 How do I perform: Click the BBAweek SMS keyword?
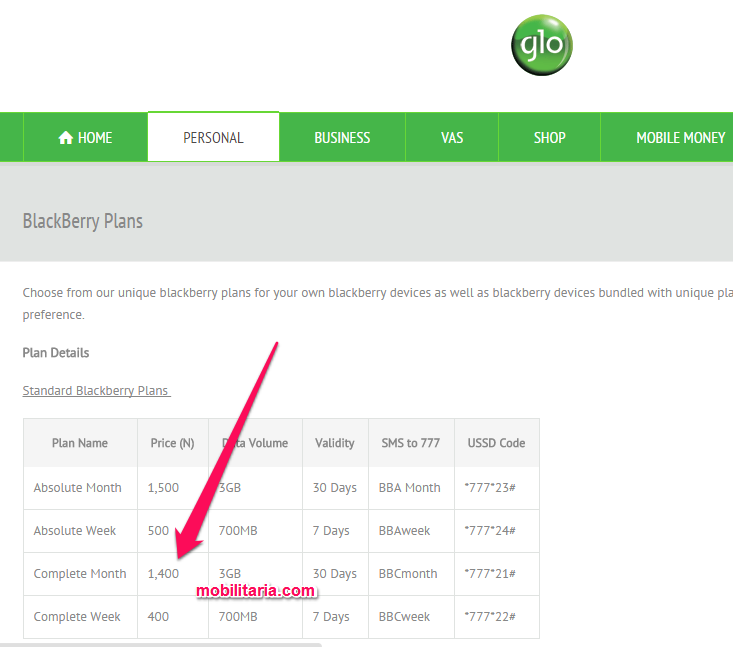404,531
